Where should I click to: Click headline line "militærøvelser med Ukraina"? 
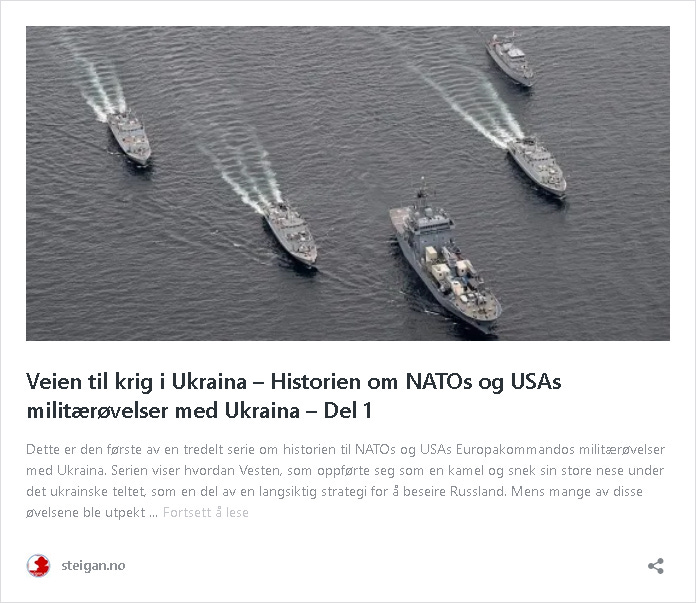click(x=163, y=411)
